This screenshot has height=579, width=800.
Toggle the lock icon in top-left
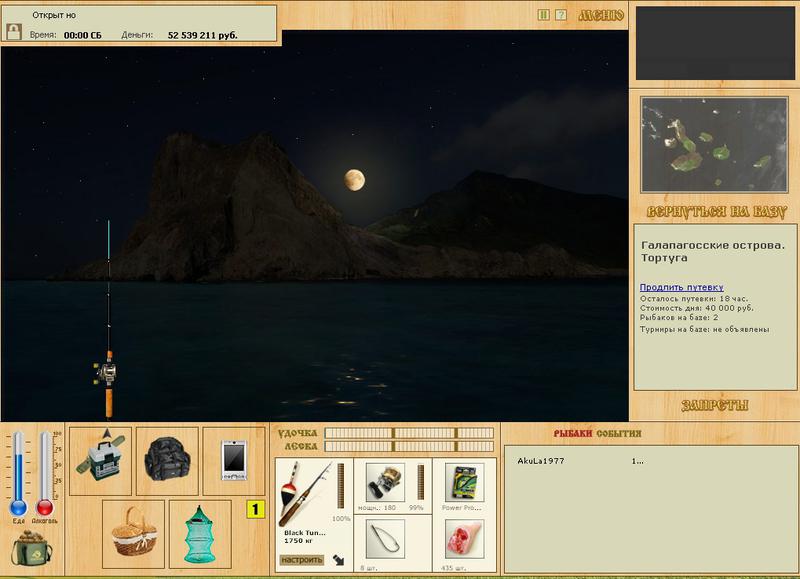click(x=14, y=32)
